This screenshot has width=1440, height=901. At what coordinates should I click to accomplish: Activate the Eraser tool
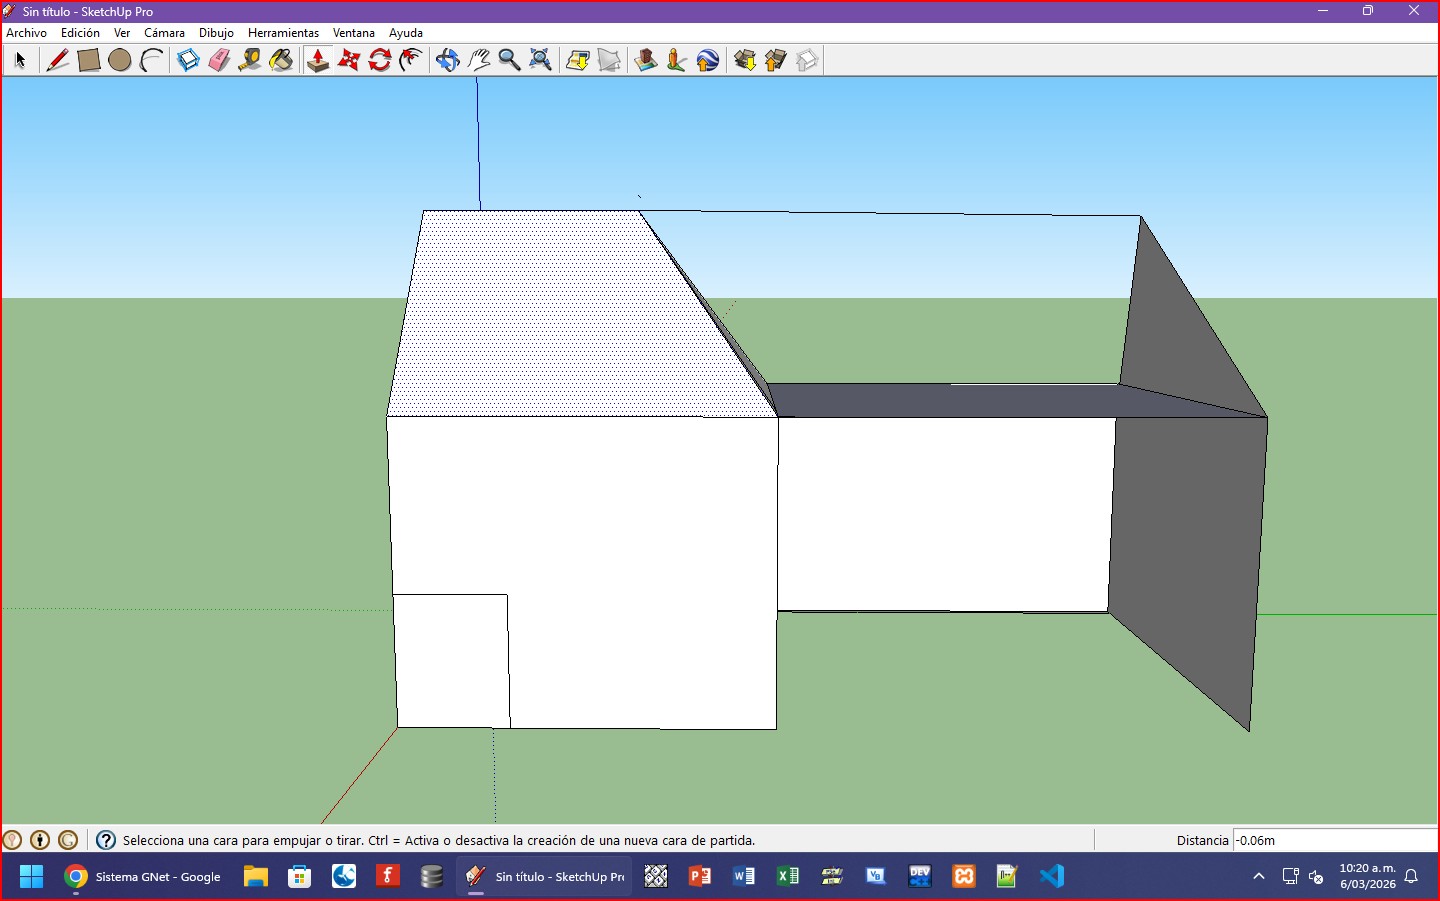219,61
